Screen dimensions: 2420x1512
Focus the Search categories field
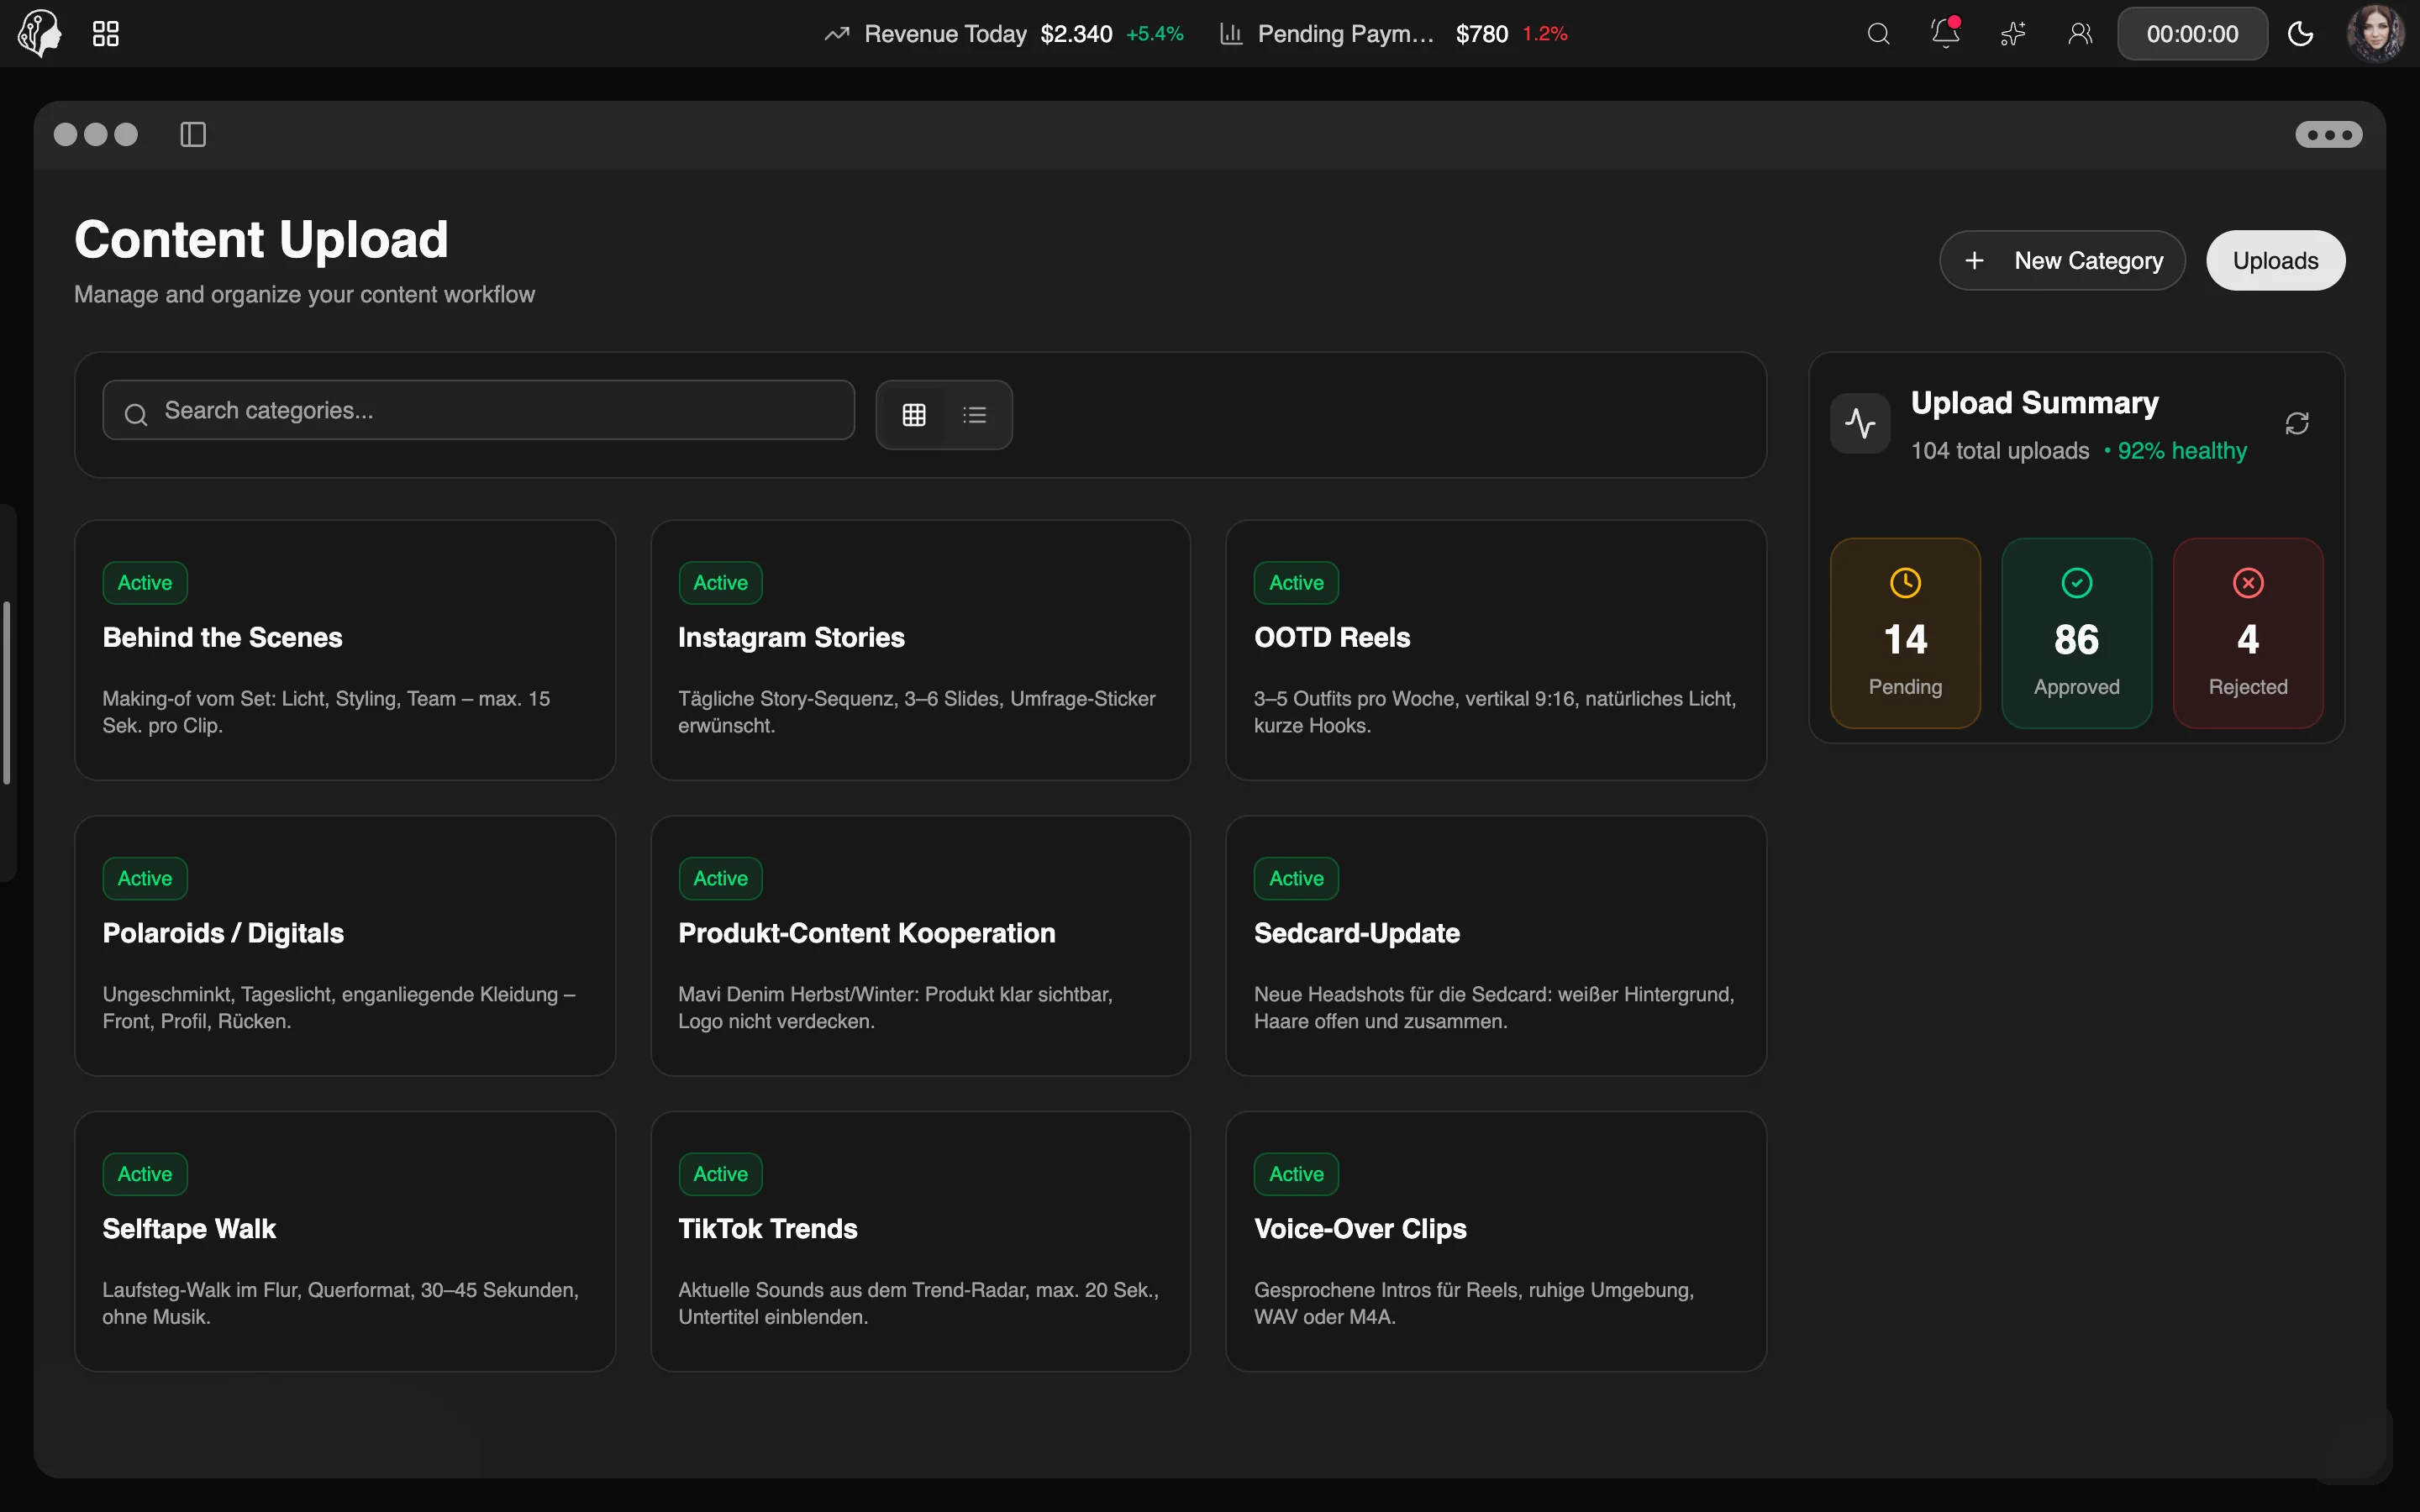click(479, 410)
